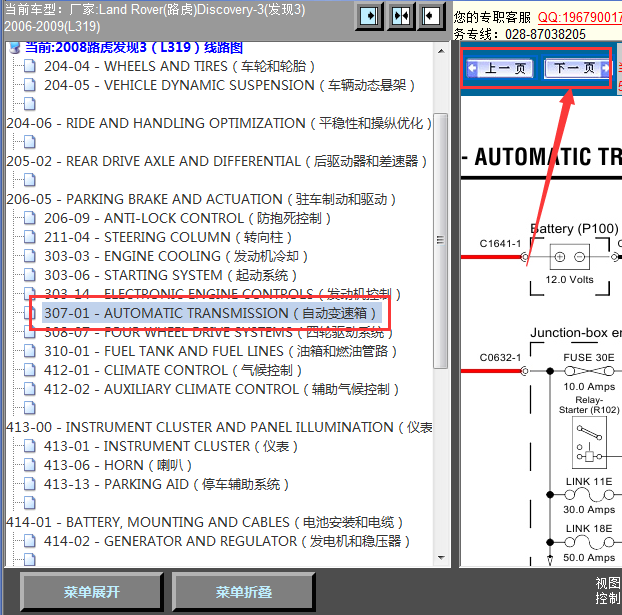Screen dimensions: 622x615
Task: Click LINK 18E label in diagram
Action: (589, 529)
